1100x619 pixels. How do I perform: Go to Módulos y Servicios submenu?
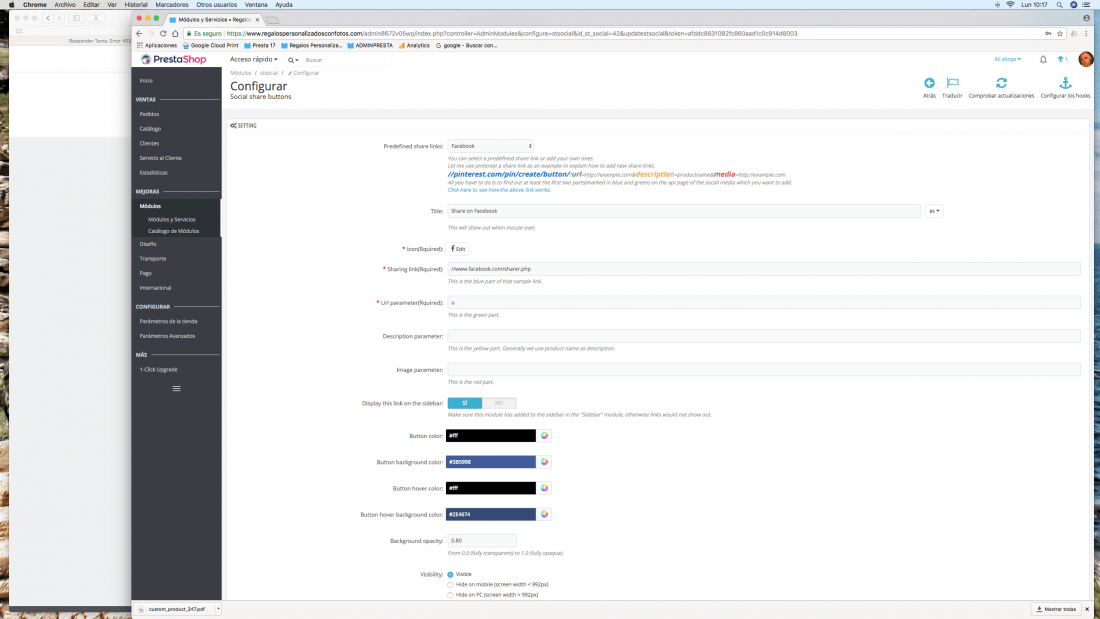(x=172, y=220)
